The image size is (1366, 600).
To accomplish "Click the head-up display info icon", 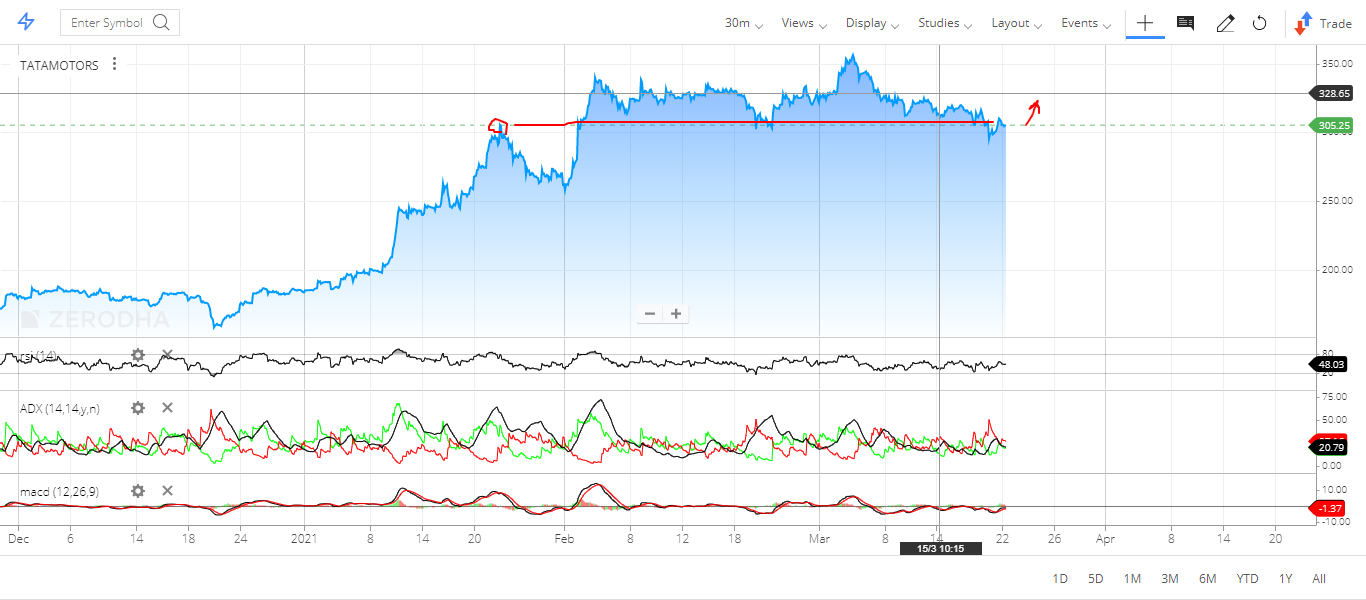I will coord(1185,22).
